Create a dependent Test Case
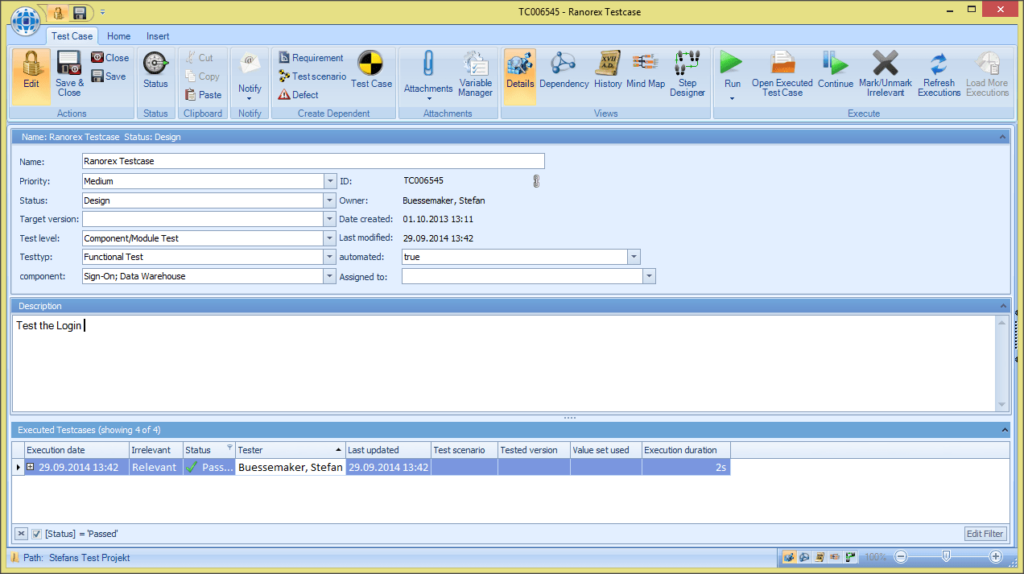 coord(371,70)
